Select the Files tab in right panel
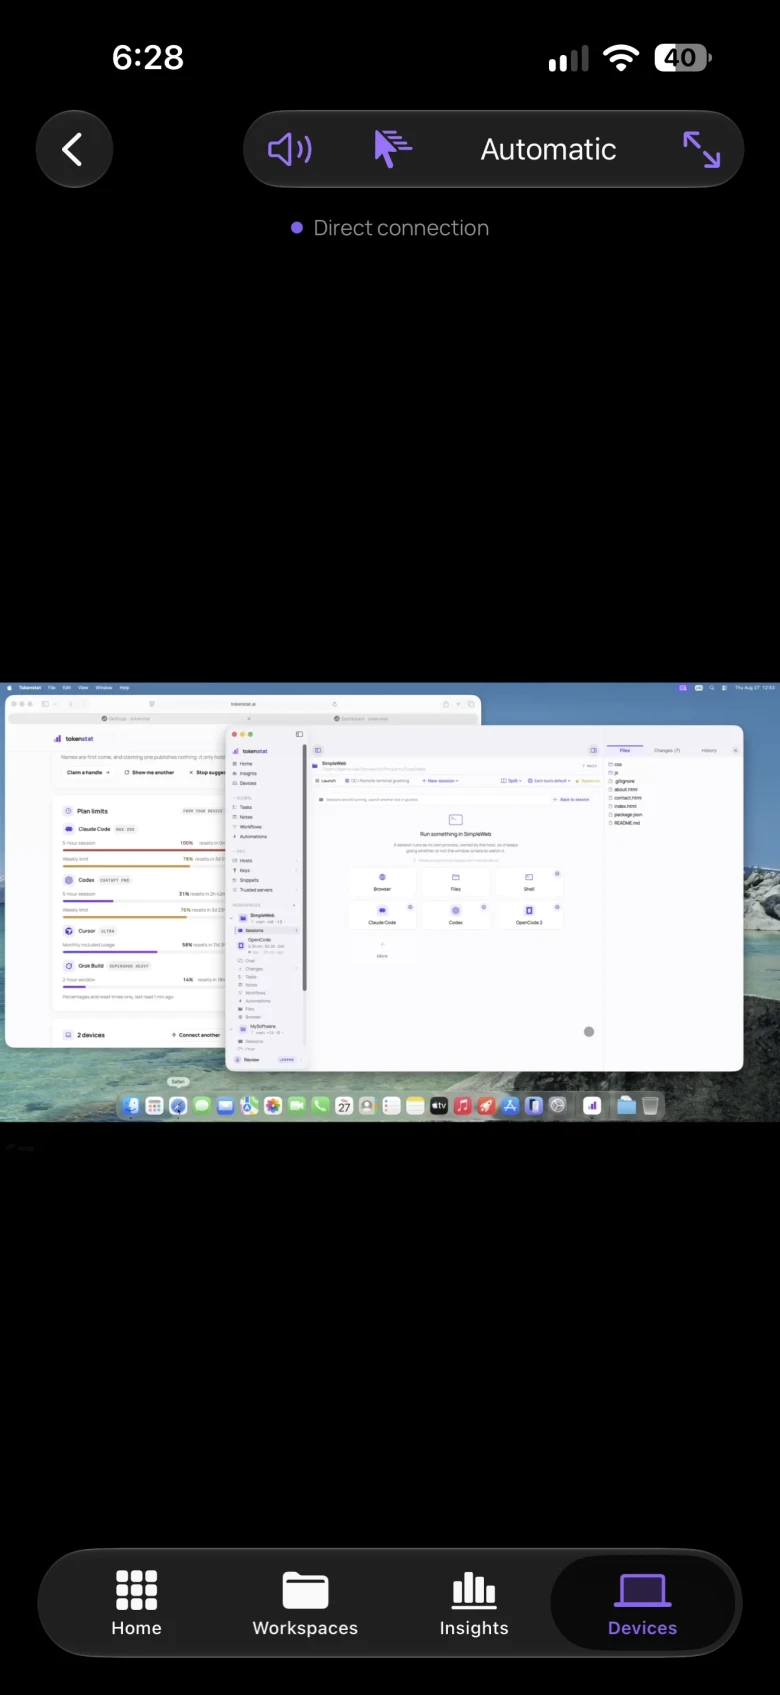This screenshot has width=780, height=1695. [x=625, y=750]
